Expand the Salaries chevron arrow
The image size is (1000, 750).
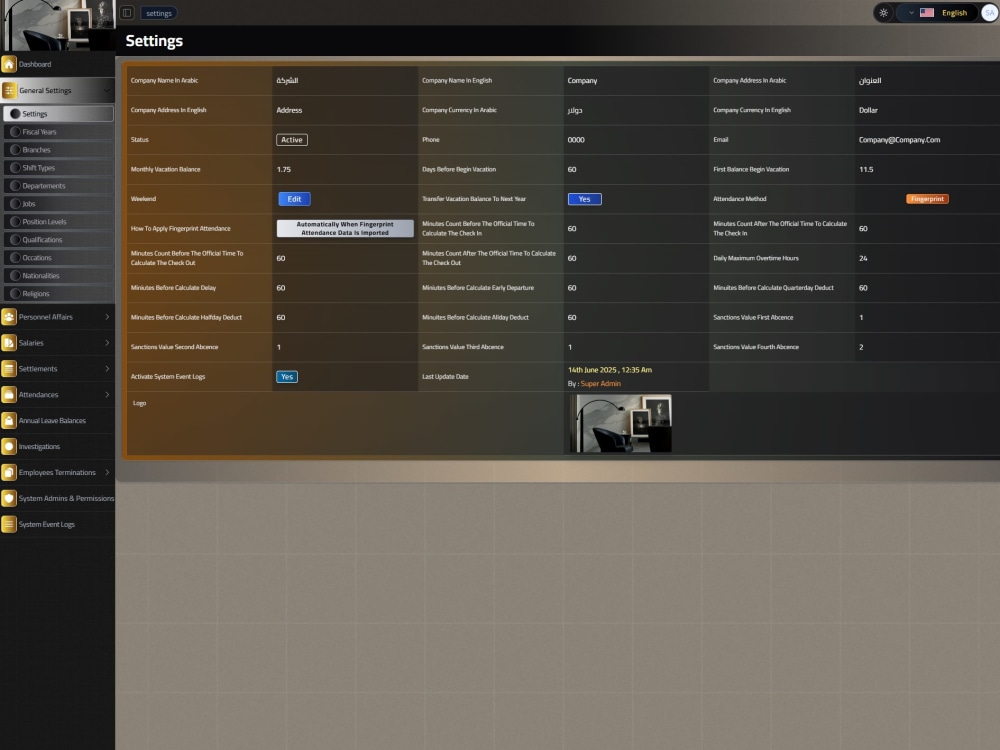[x=107, y=343]
